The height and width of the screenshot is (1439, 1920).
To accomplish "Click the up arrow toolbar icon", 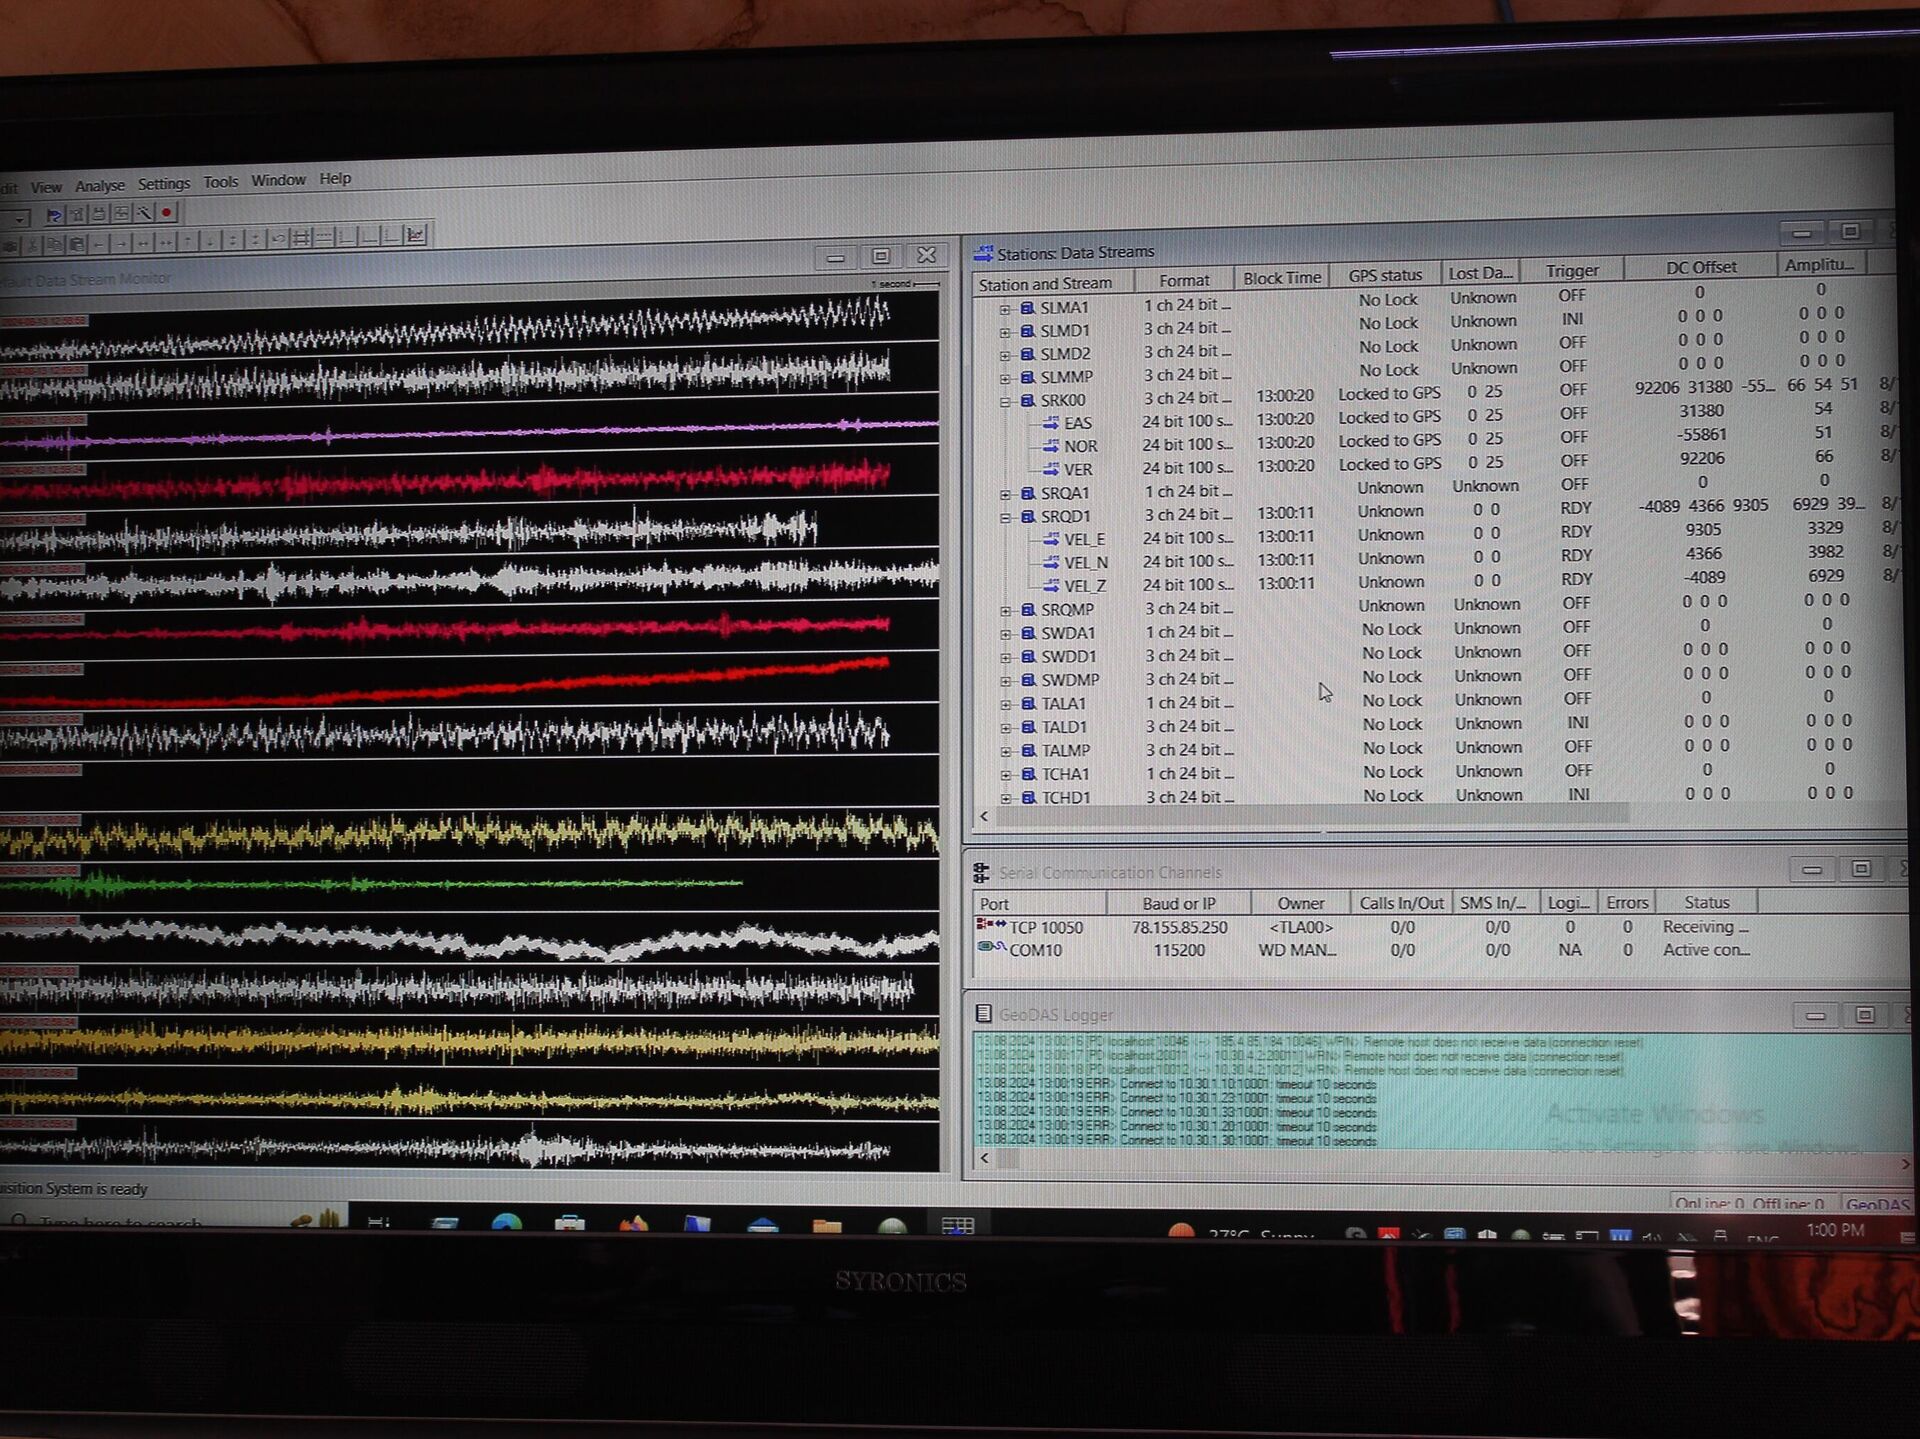I will point(187,241).
